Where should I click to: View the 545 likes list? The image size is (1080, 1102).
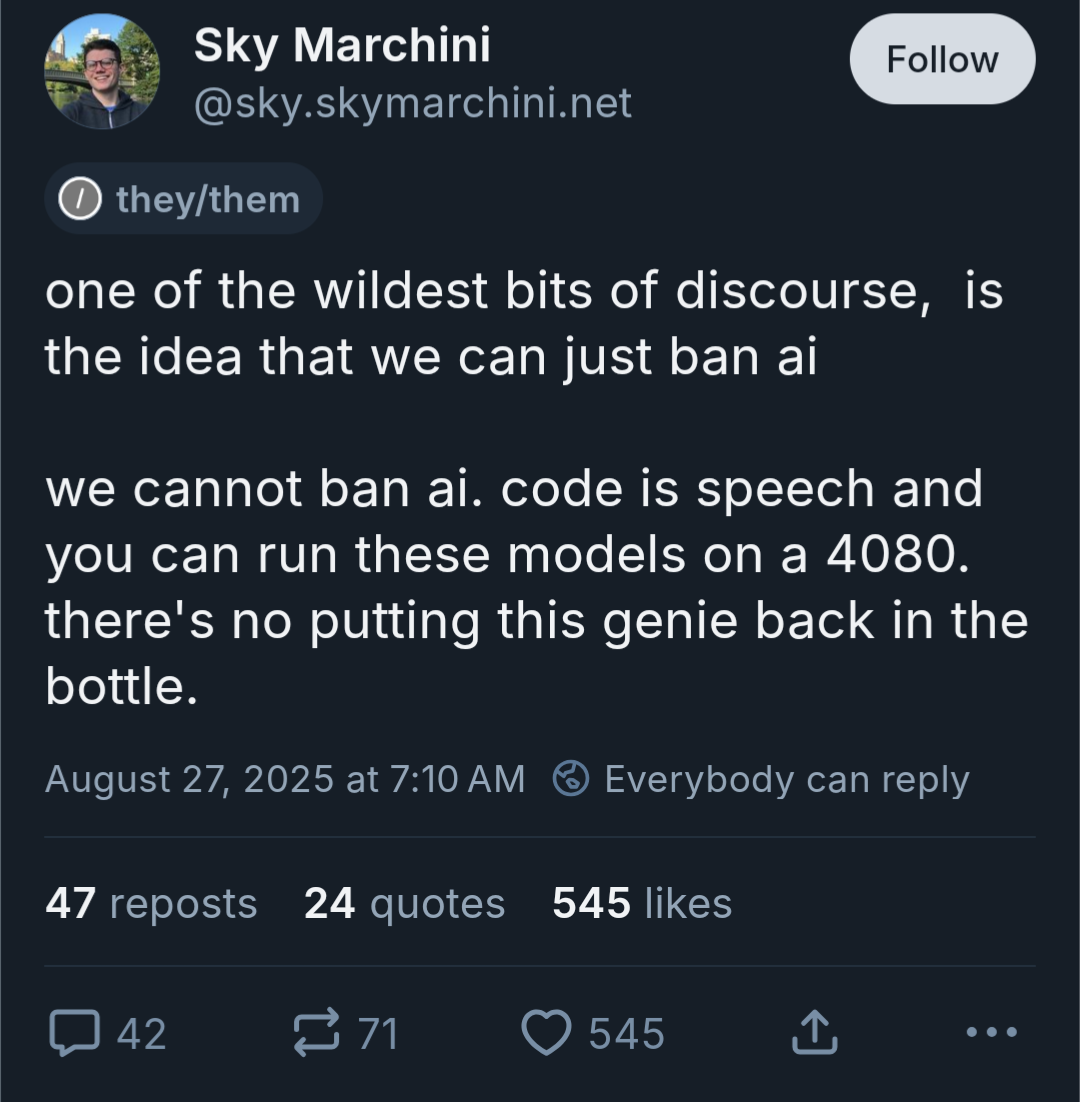642,903
